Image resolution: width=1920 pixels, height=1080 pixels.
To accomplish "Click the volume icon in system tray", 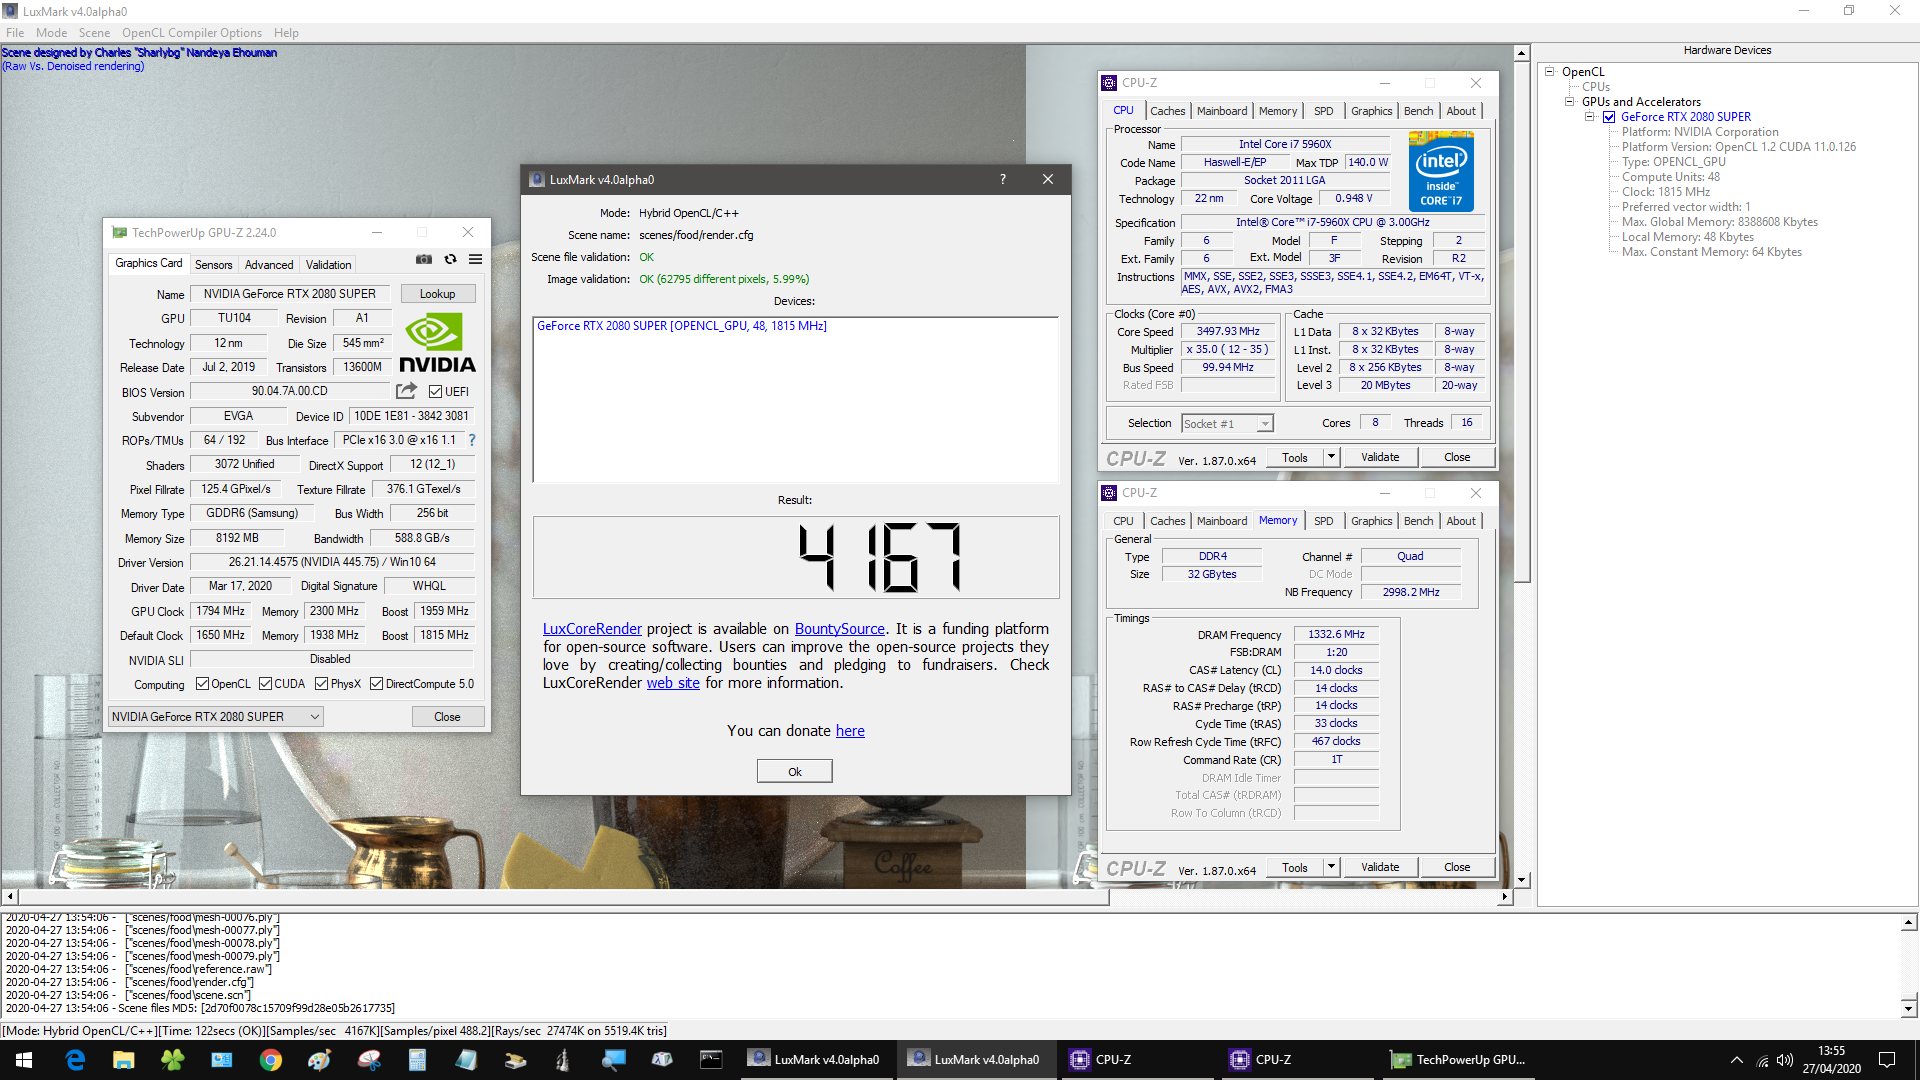I will point(1785,1060).
